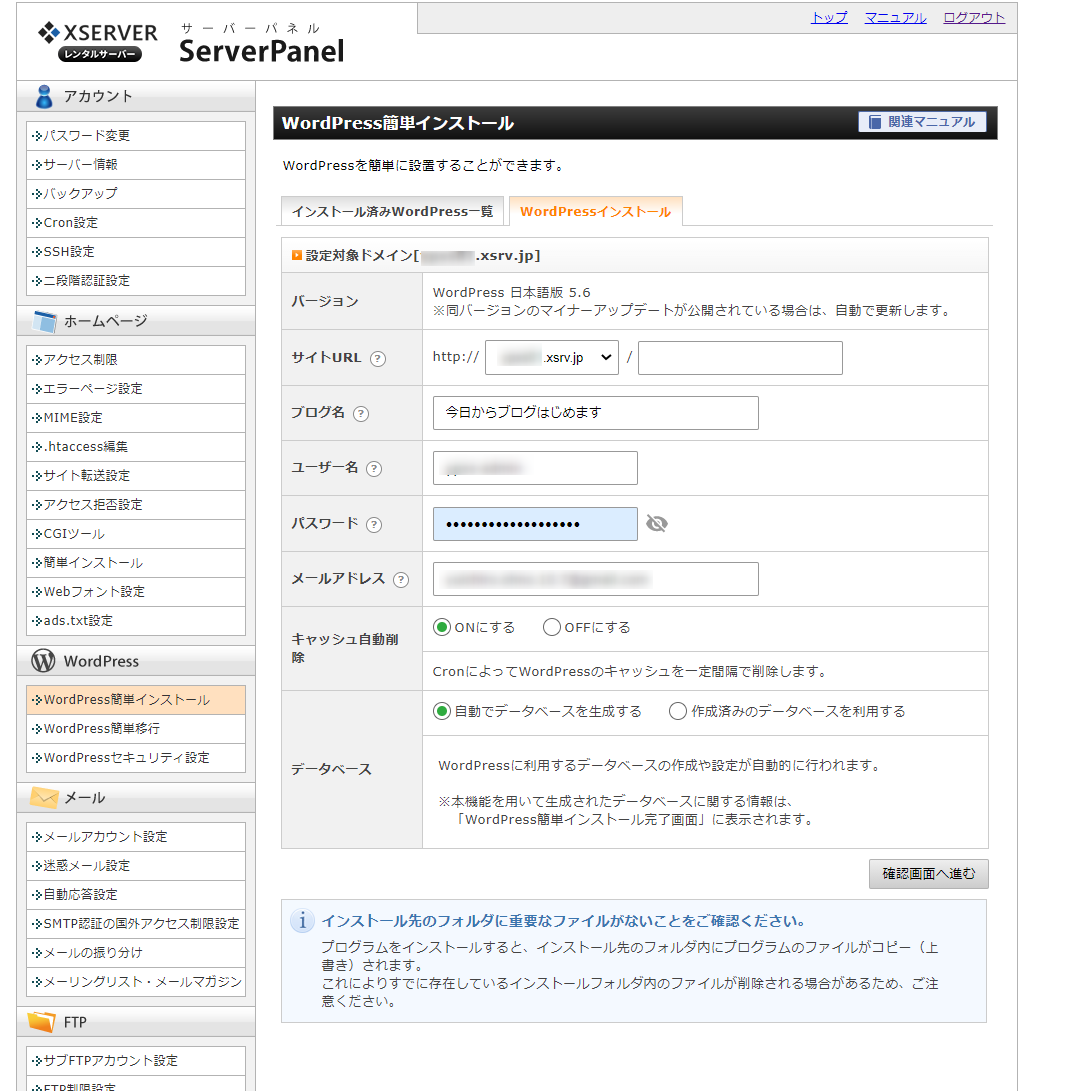Click the メールアドレス input field
Viewport: 1088px width, 1091px height.
(595, 579)
